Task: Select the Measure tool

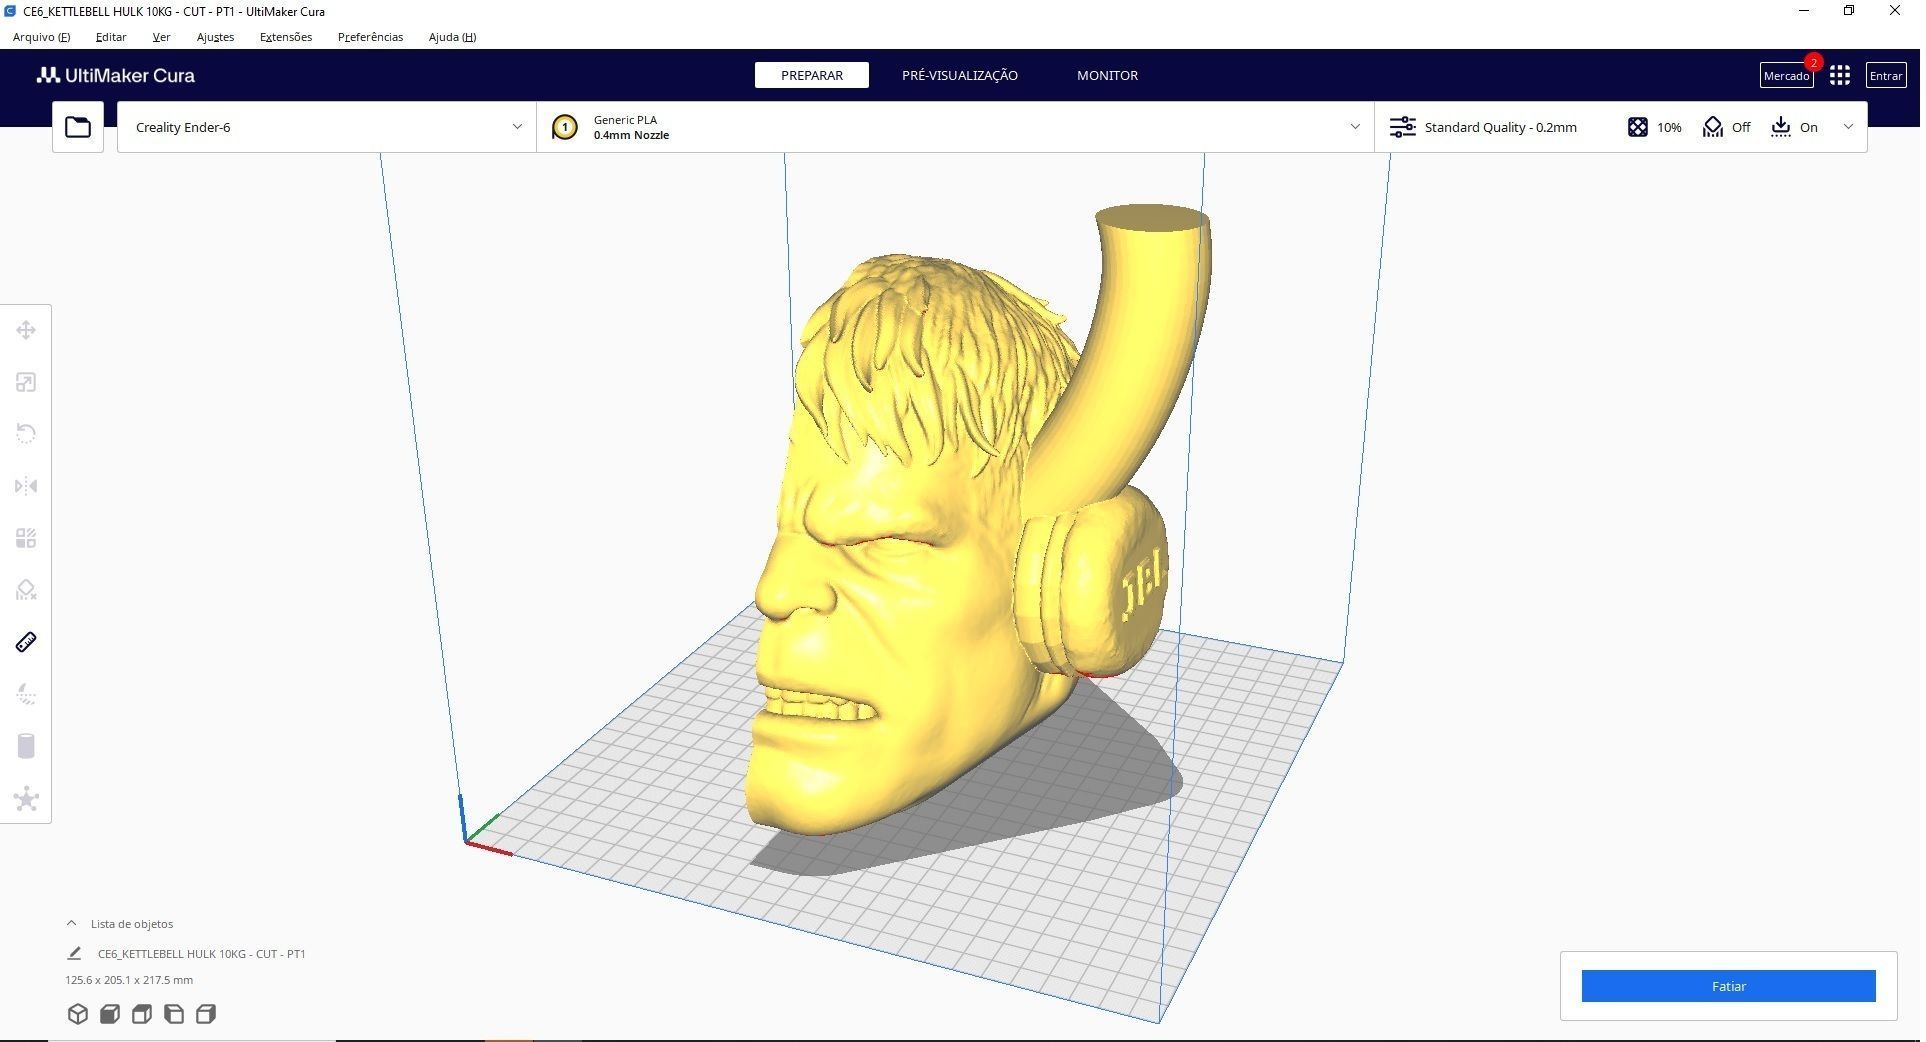Action: (26, 642)
